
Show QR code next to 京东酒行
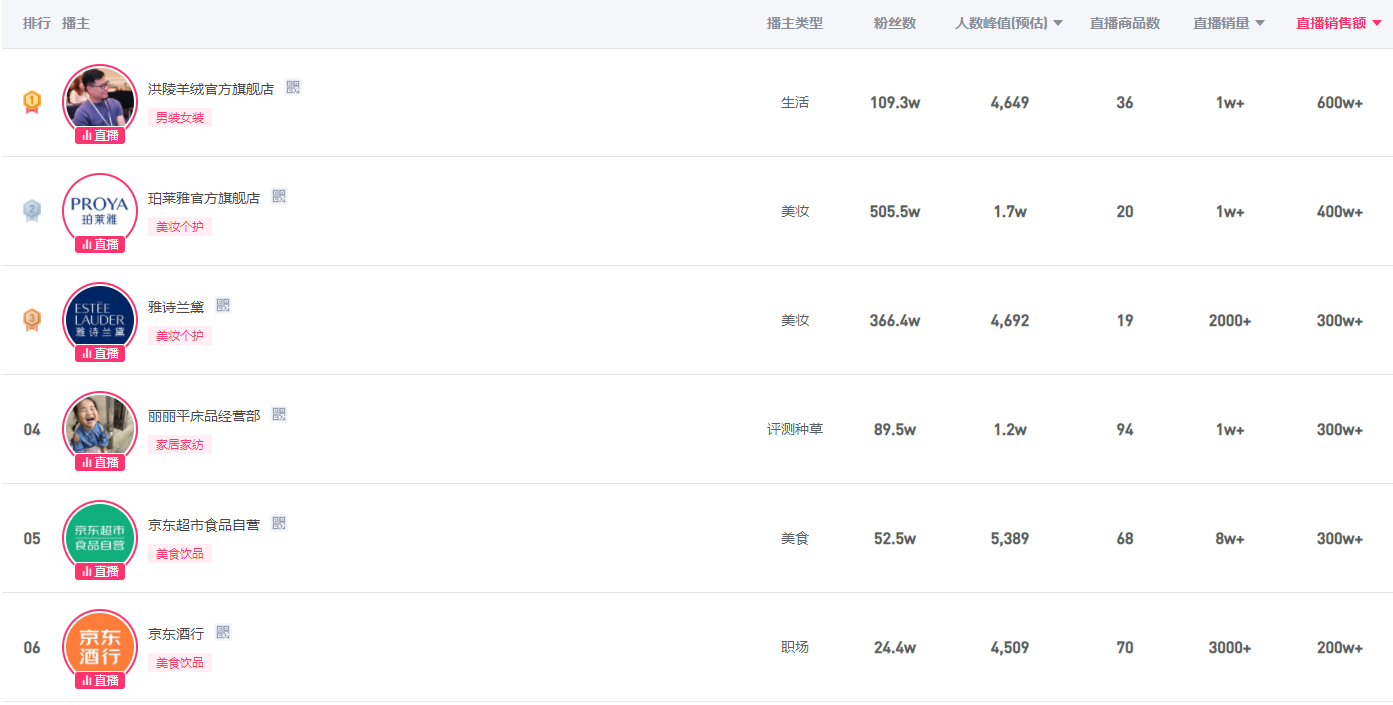coord(223,633)
